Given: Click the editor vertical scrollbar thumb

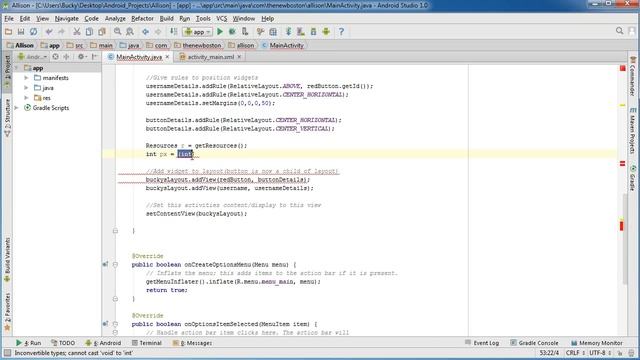Looking at the screenshot, I should pyautogui.click(x=625, y=239).
